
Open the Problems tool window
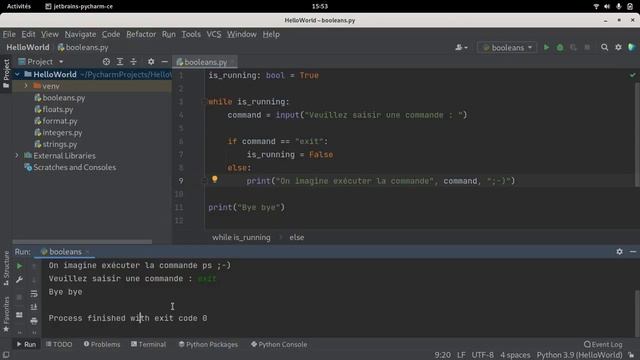[x=102, y=344]
